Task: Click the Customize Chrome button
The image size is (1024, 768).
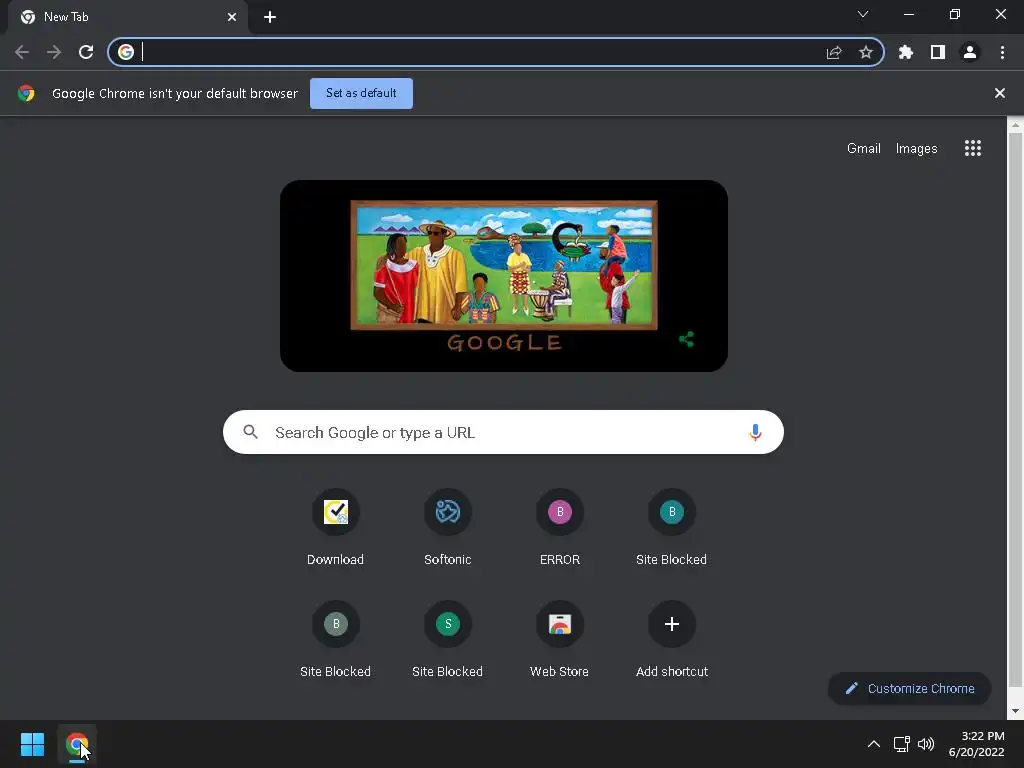Action: point(909,688)
